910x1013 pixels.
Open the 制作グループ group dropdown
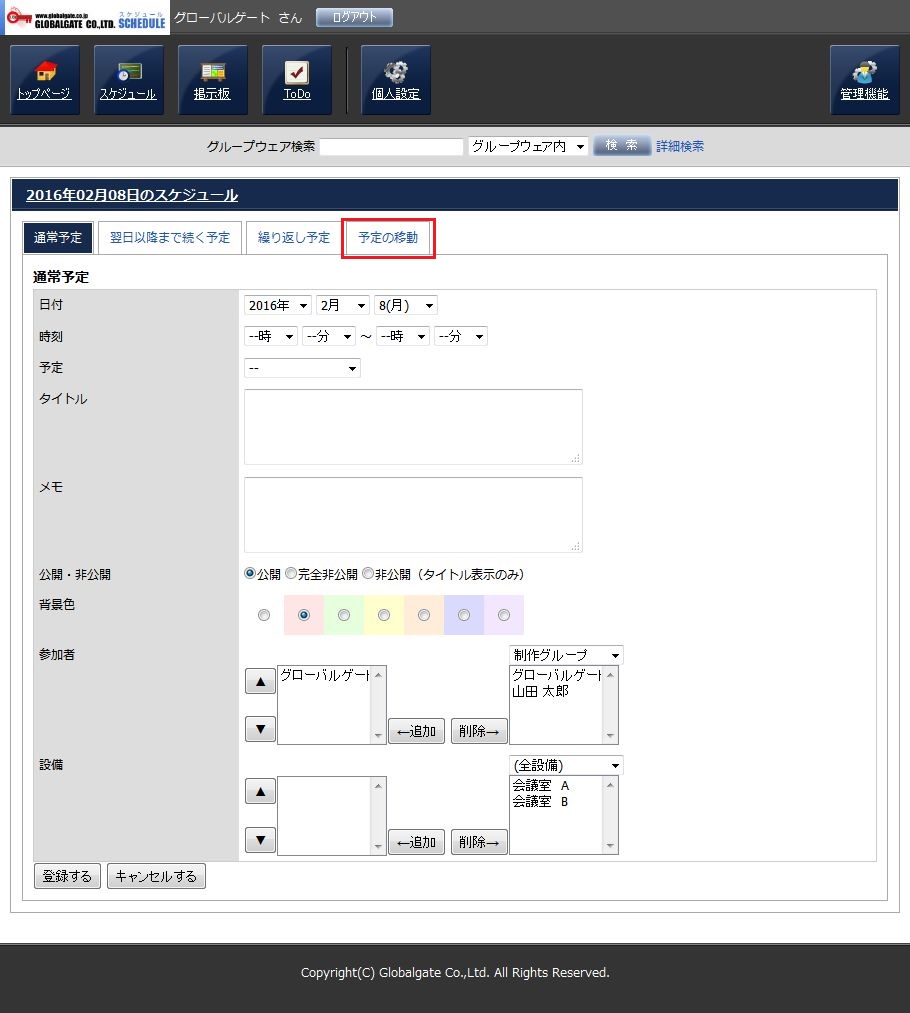pos(565,655)
